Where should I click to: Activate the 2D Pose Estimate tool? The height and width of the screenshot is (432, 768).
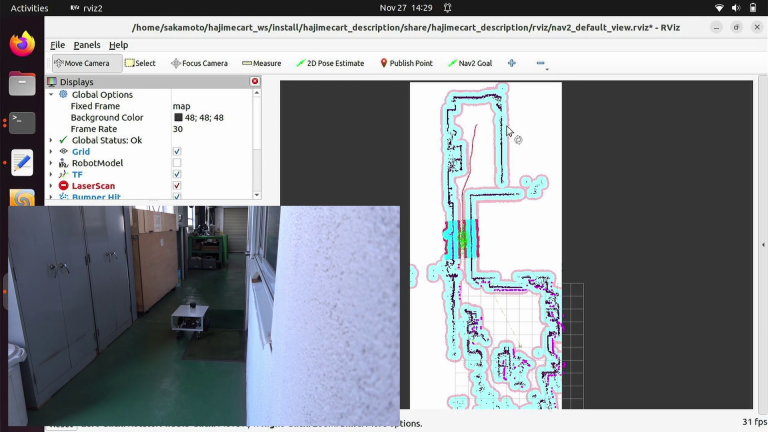point(329,63)
